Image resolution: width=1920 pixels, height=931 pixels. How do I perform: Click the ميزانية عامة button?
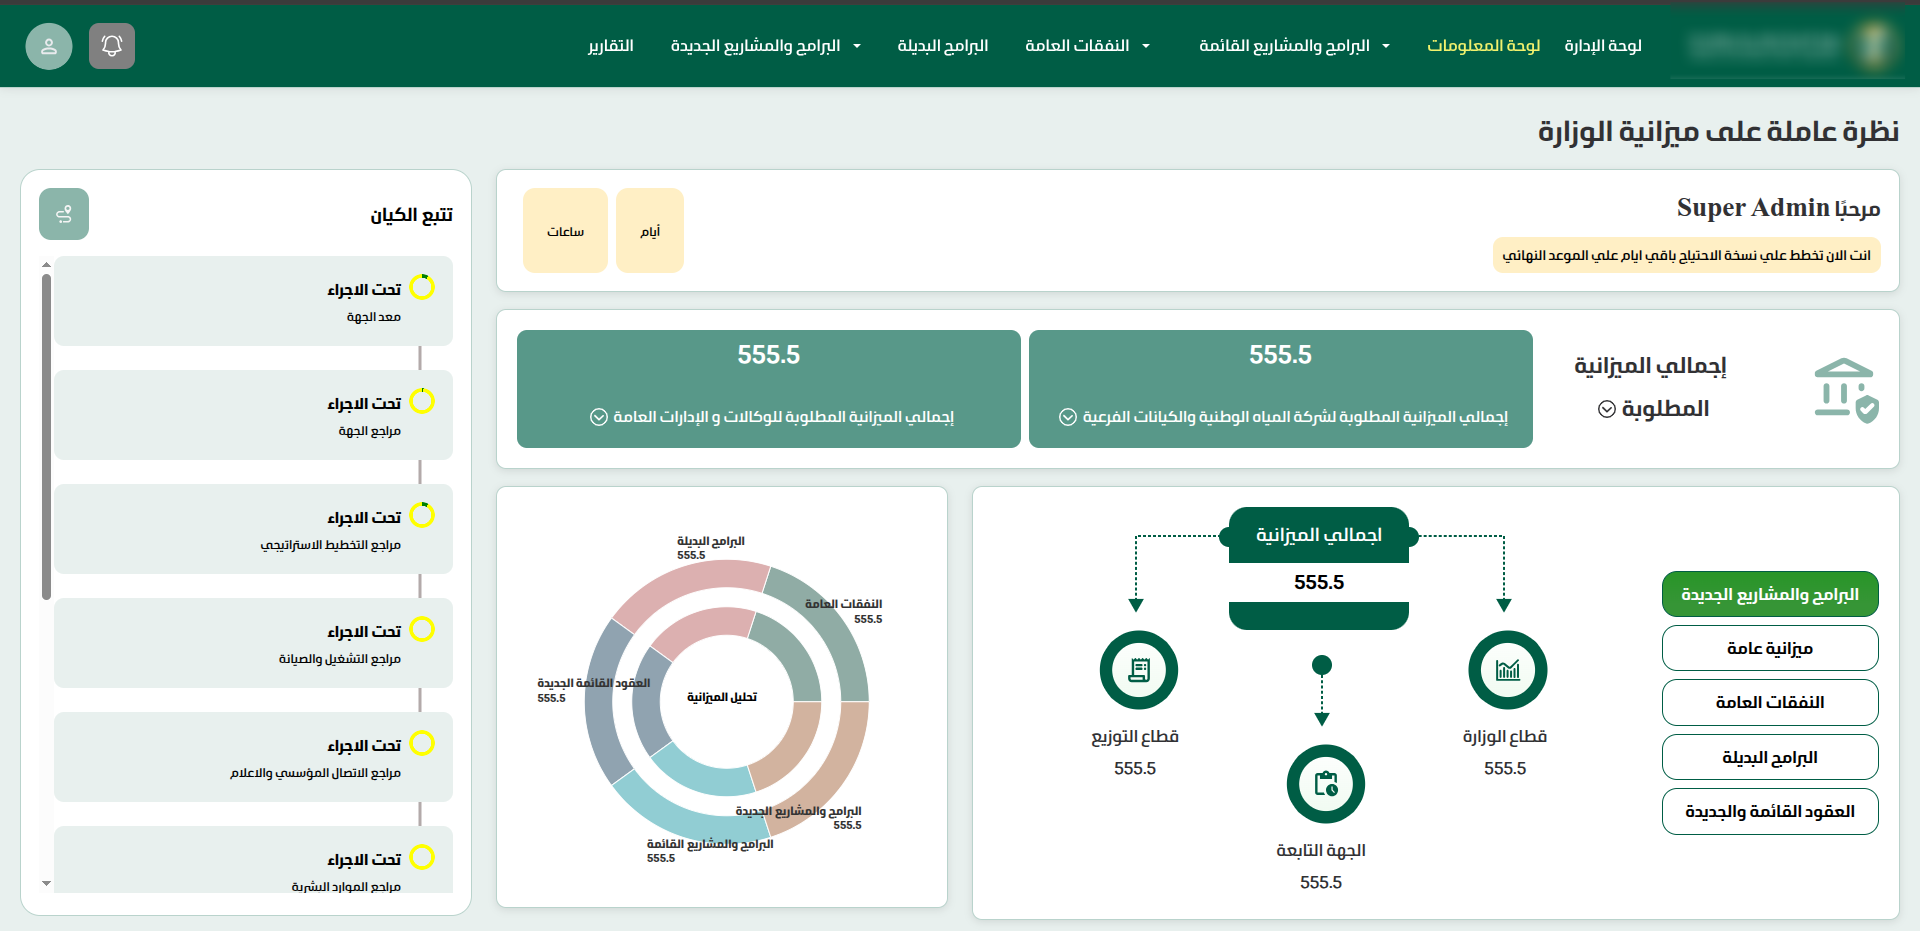click(x=1769, y=648)
